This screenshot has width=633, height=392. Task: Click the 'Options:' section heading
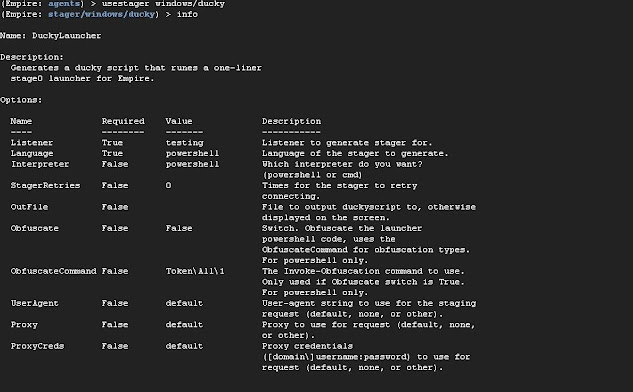[x=21, y=100]
